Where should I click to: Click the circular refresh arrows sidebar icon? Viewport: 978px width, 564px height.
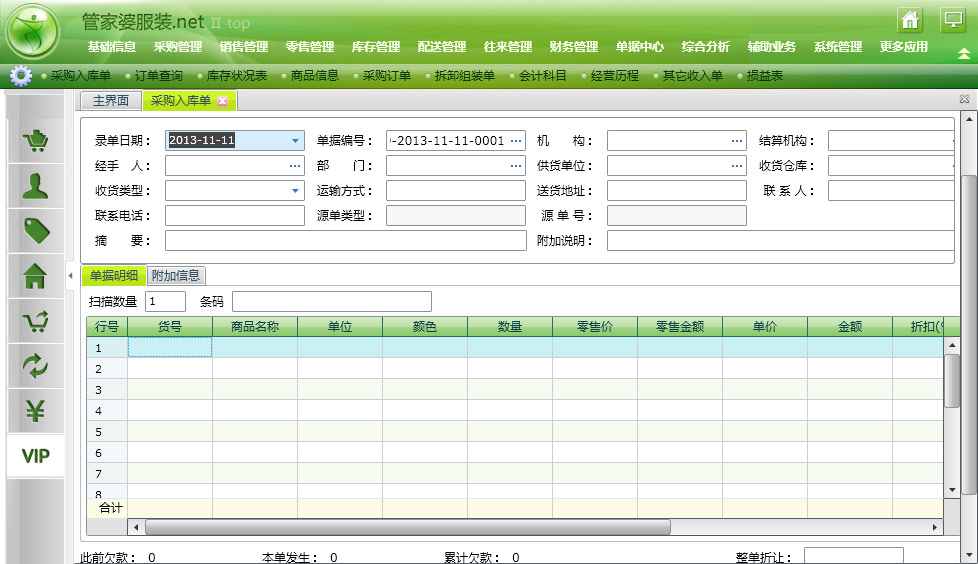(x=36, y=366)
